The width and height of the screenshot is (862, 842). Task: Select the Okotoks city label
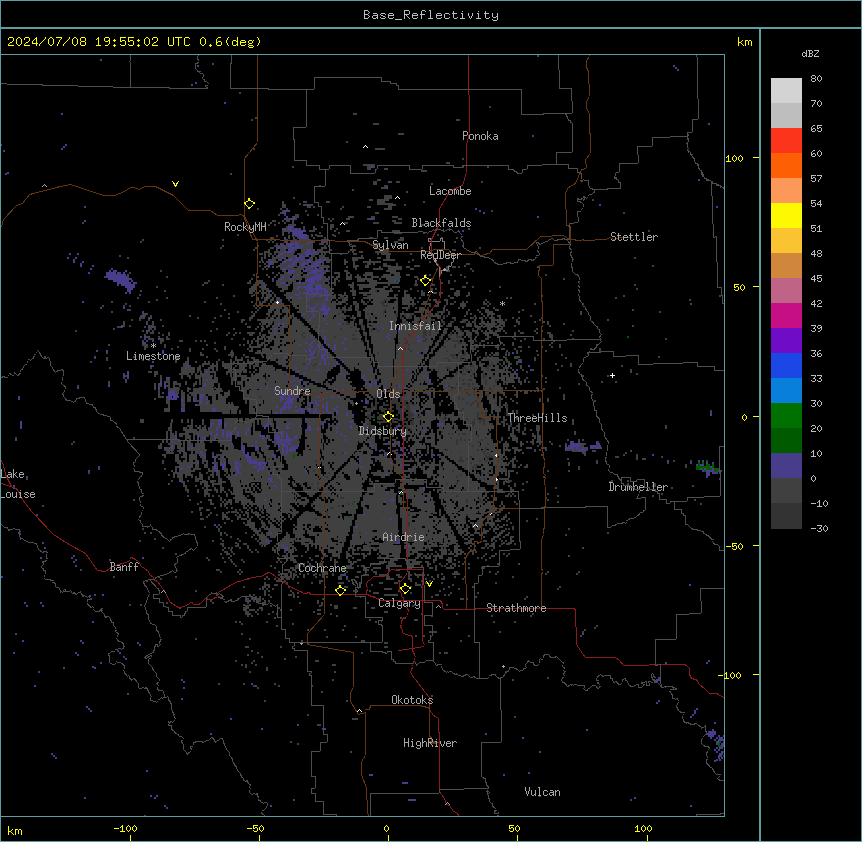click(412, 700)
